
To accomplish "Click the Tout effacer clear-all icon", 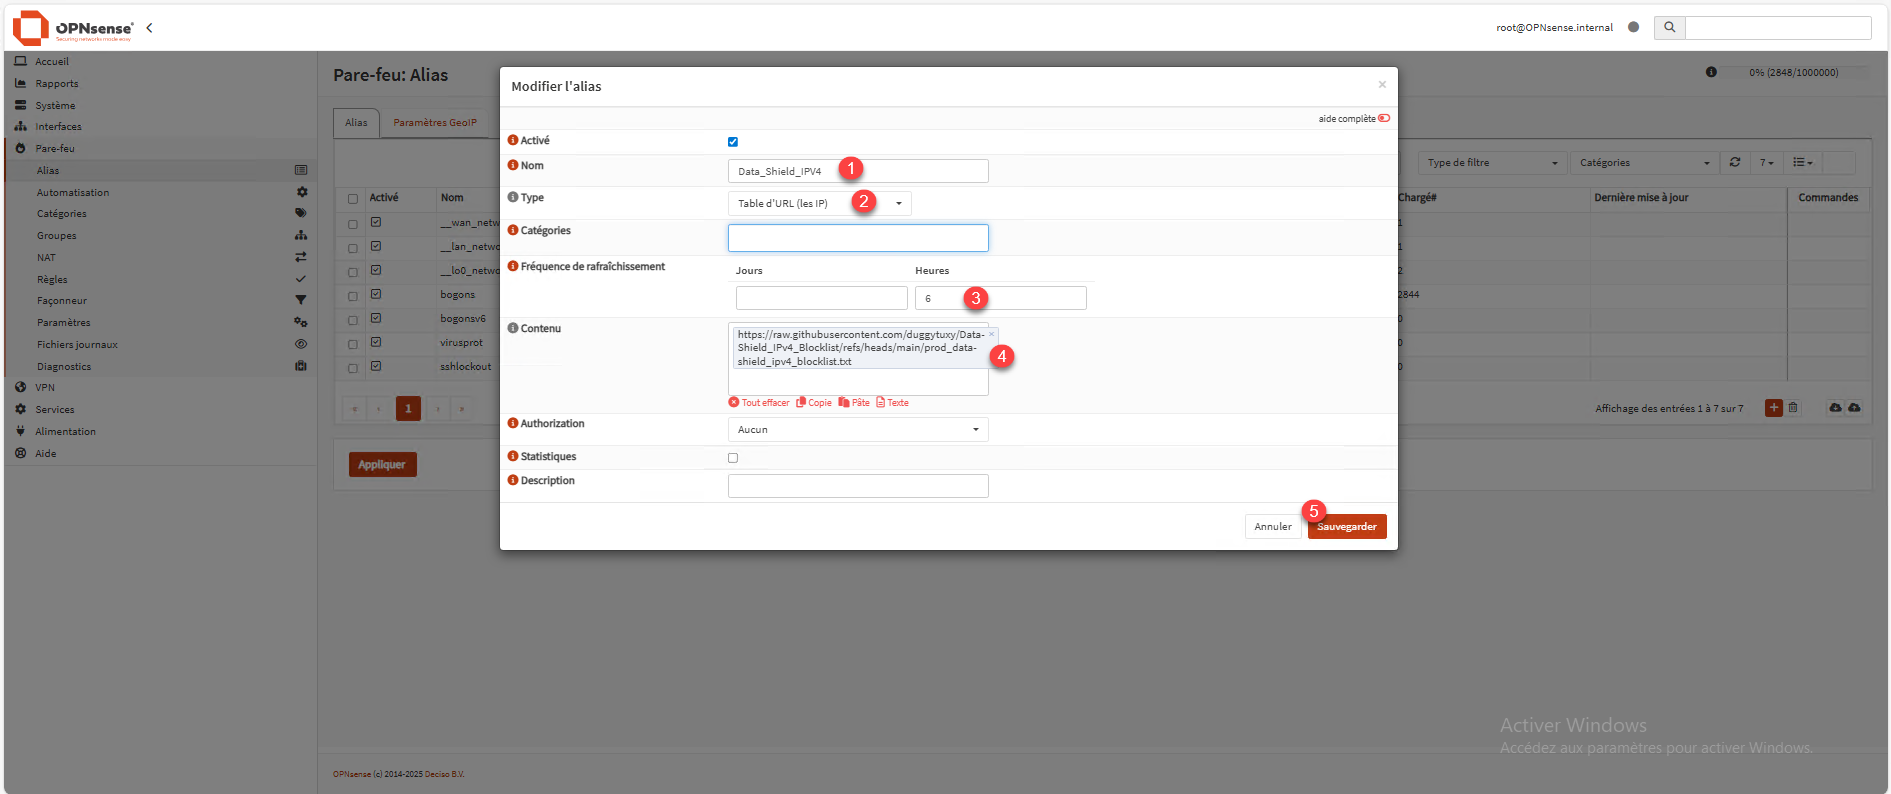I will (x=734, y=403).
